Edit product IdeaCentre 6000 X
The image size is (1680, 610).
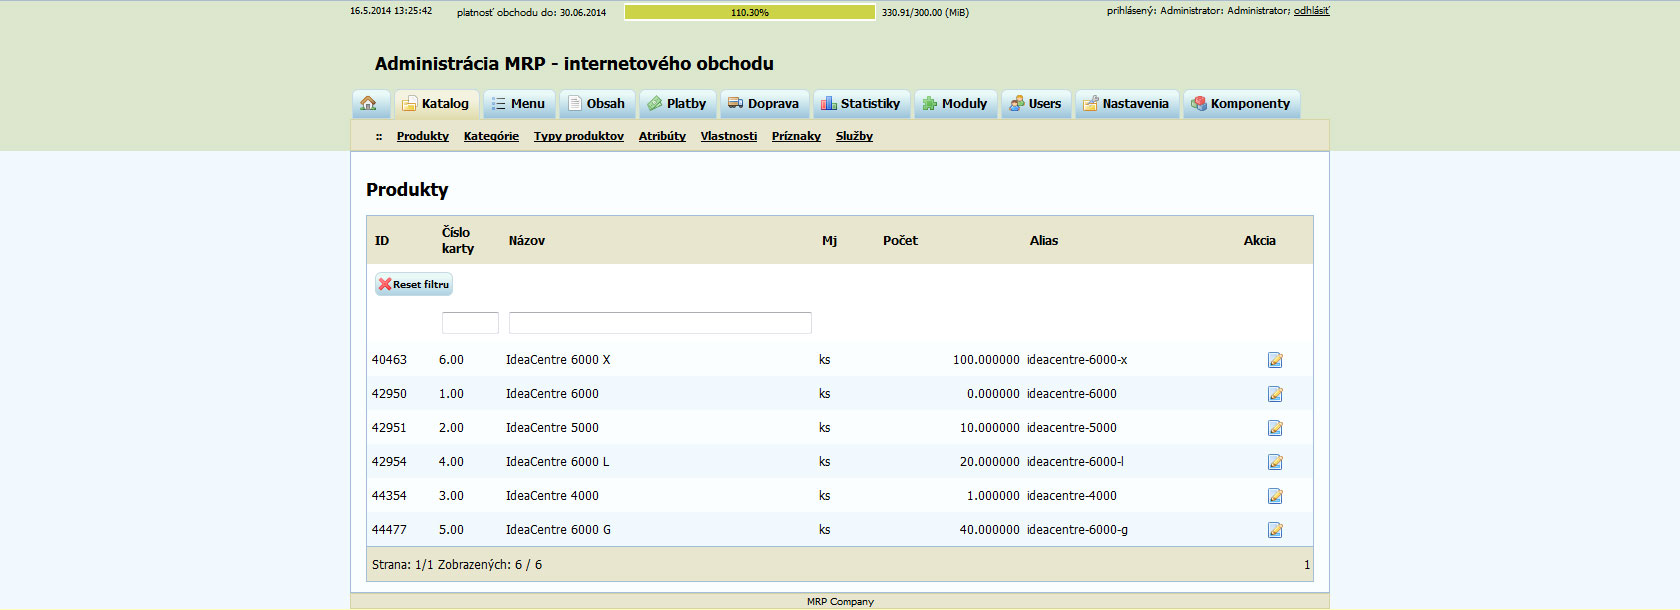1275,360
